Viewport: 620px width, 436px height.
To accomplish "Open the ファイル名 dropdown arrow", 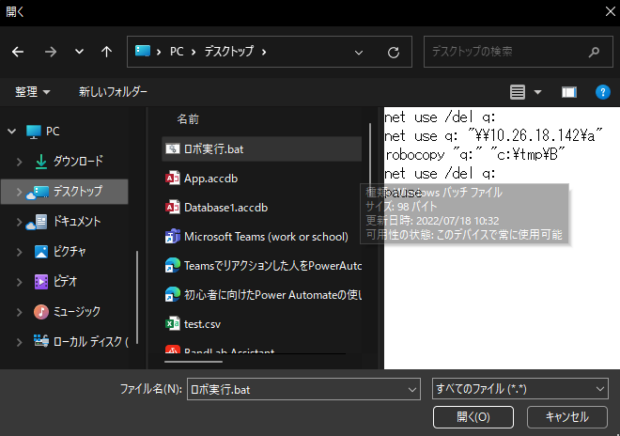I will [412, 390].
